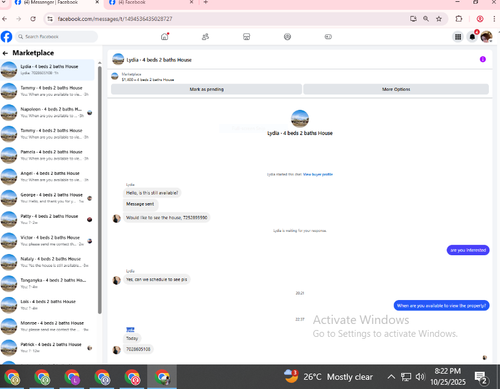Open Monroe conversation in the list
This screenshot has height=389, width=500.
(x=47, y=326)
